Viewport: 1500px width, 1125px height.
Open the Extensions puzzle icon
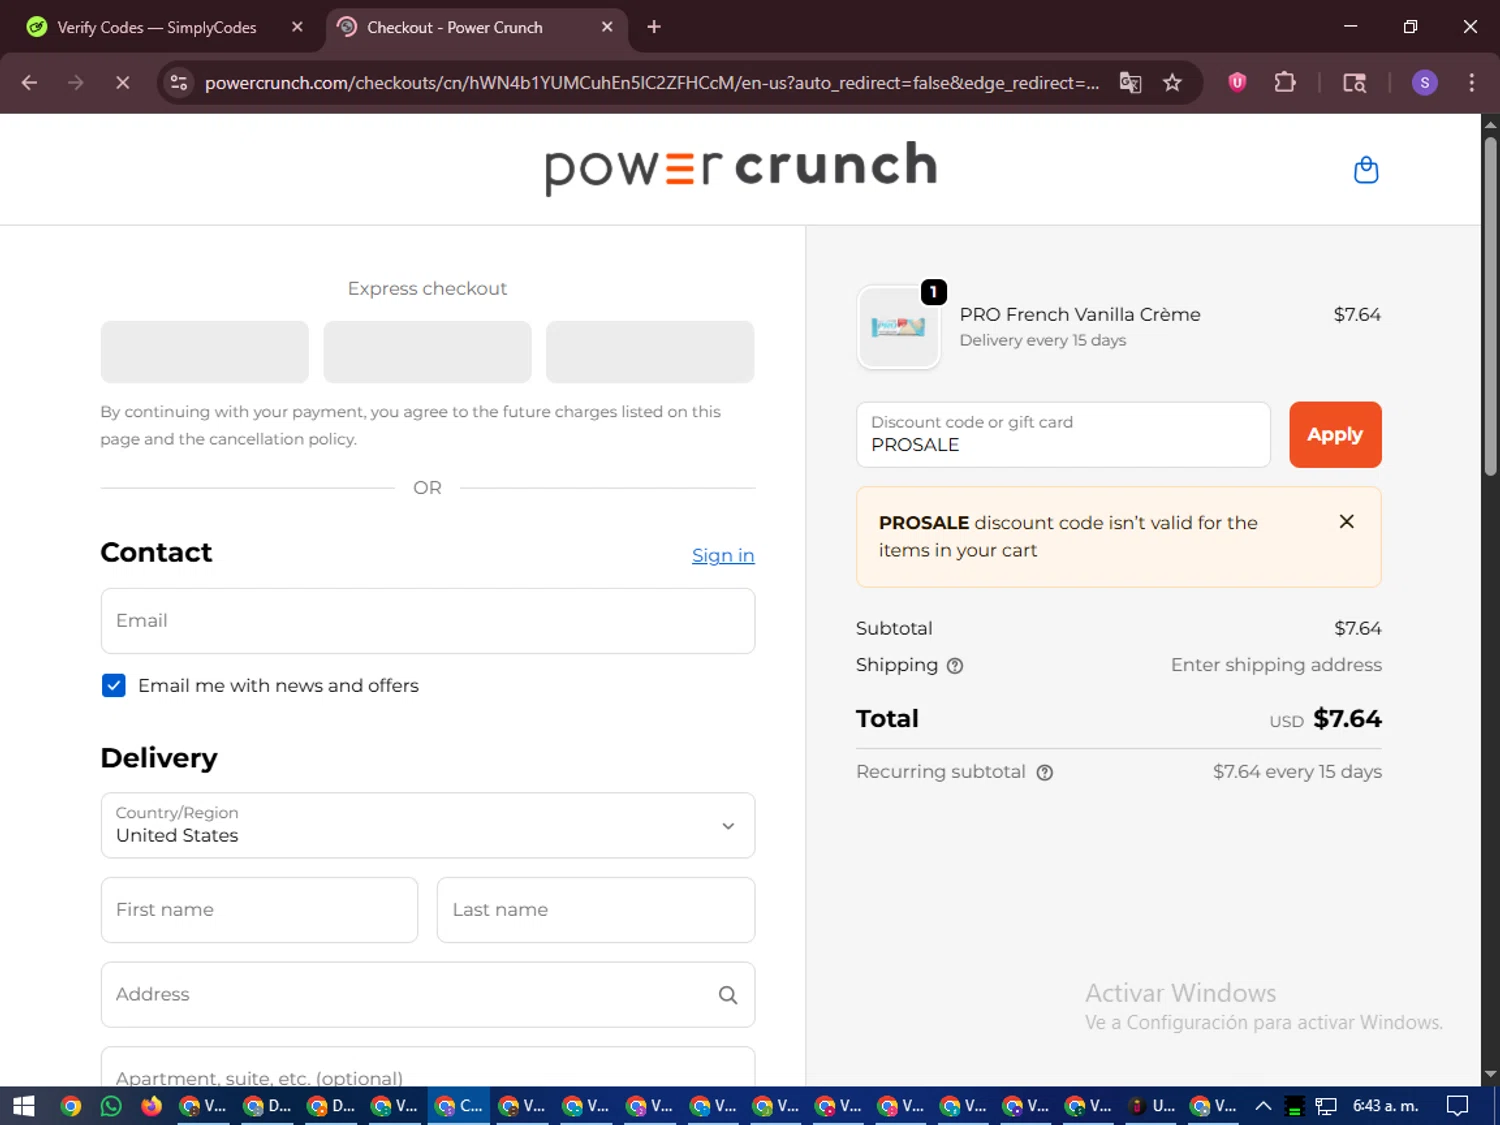point(1285,83)
